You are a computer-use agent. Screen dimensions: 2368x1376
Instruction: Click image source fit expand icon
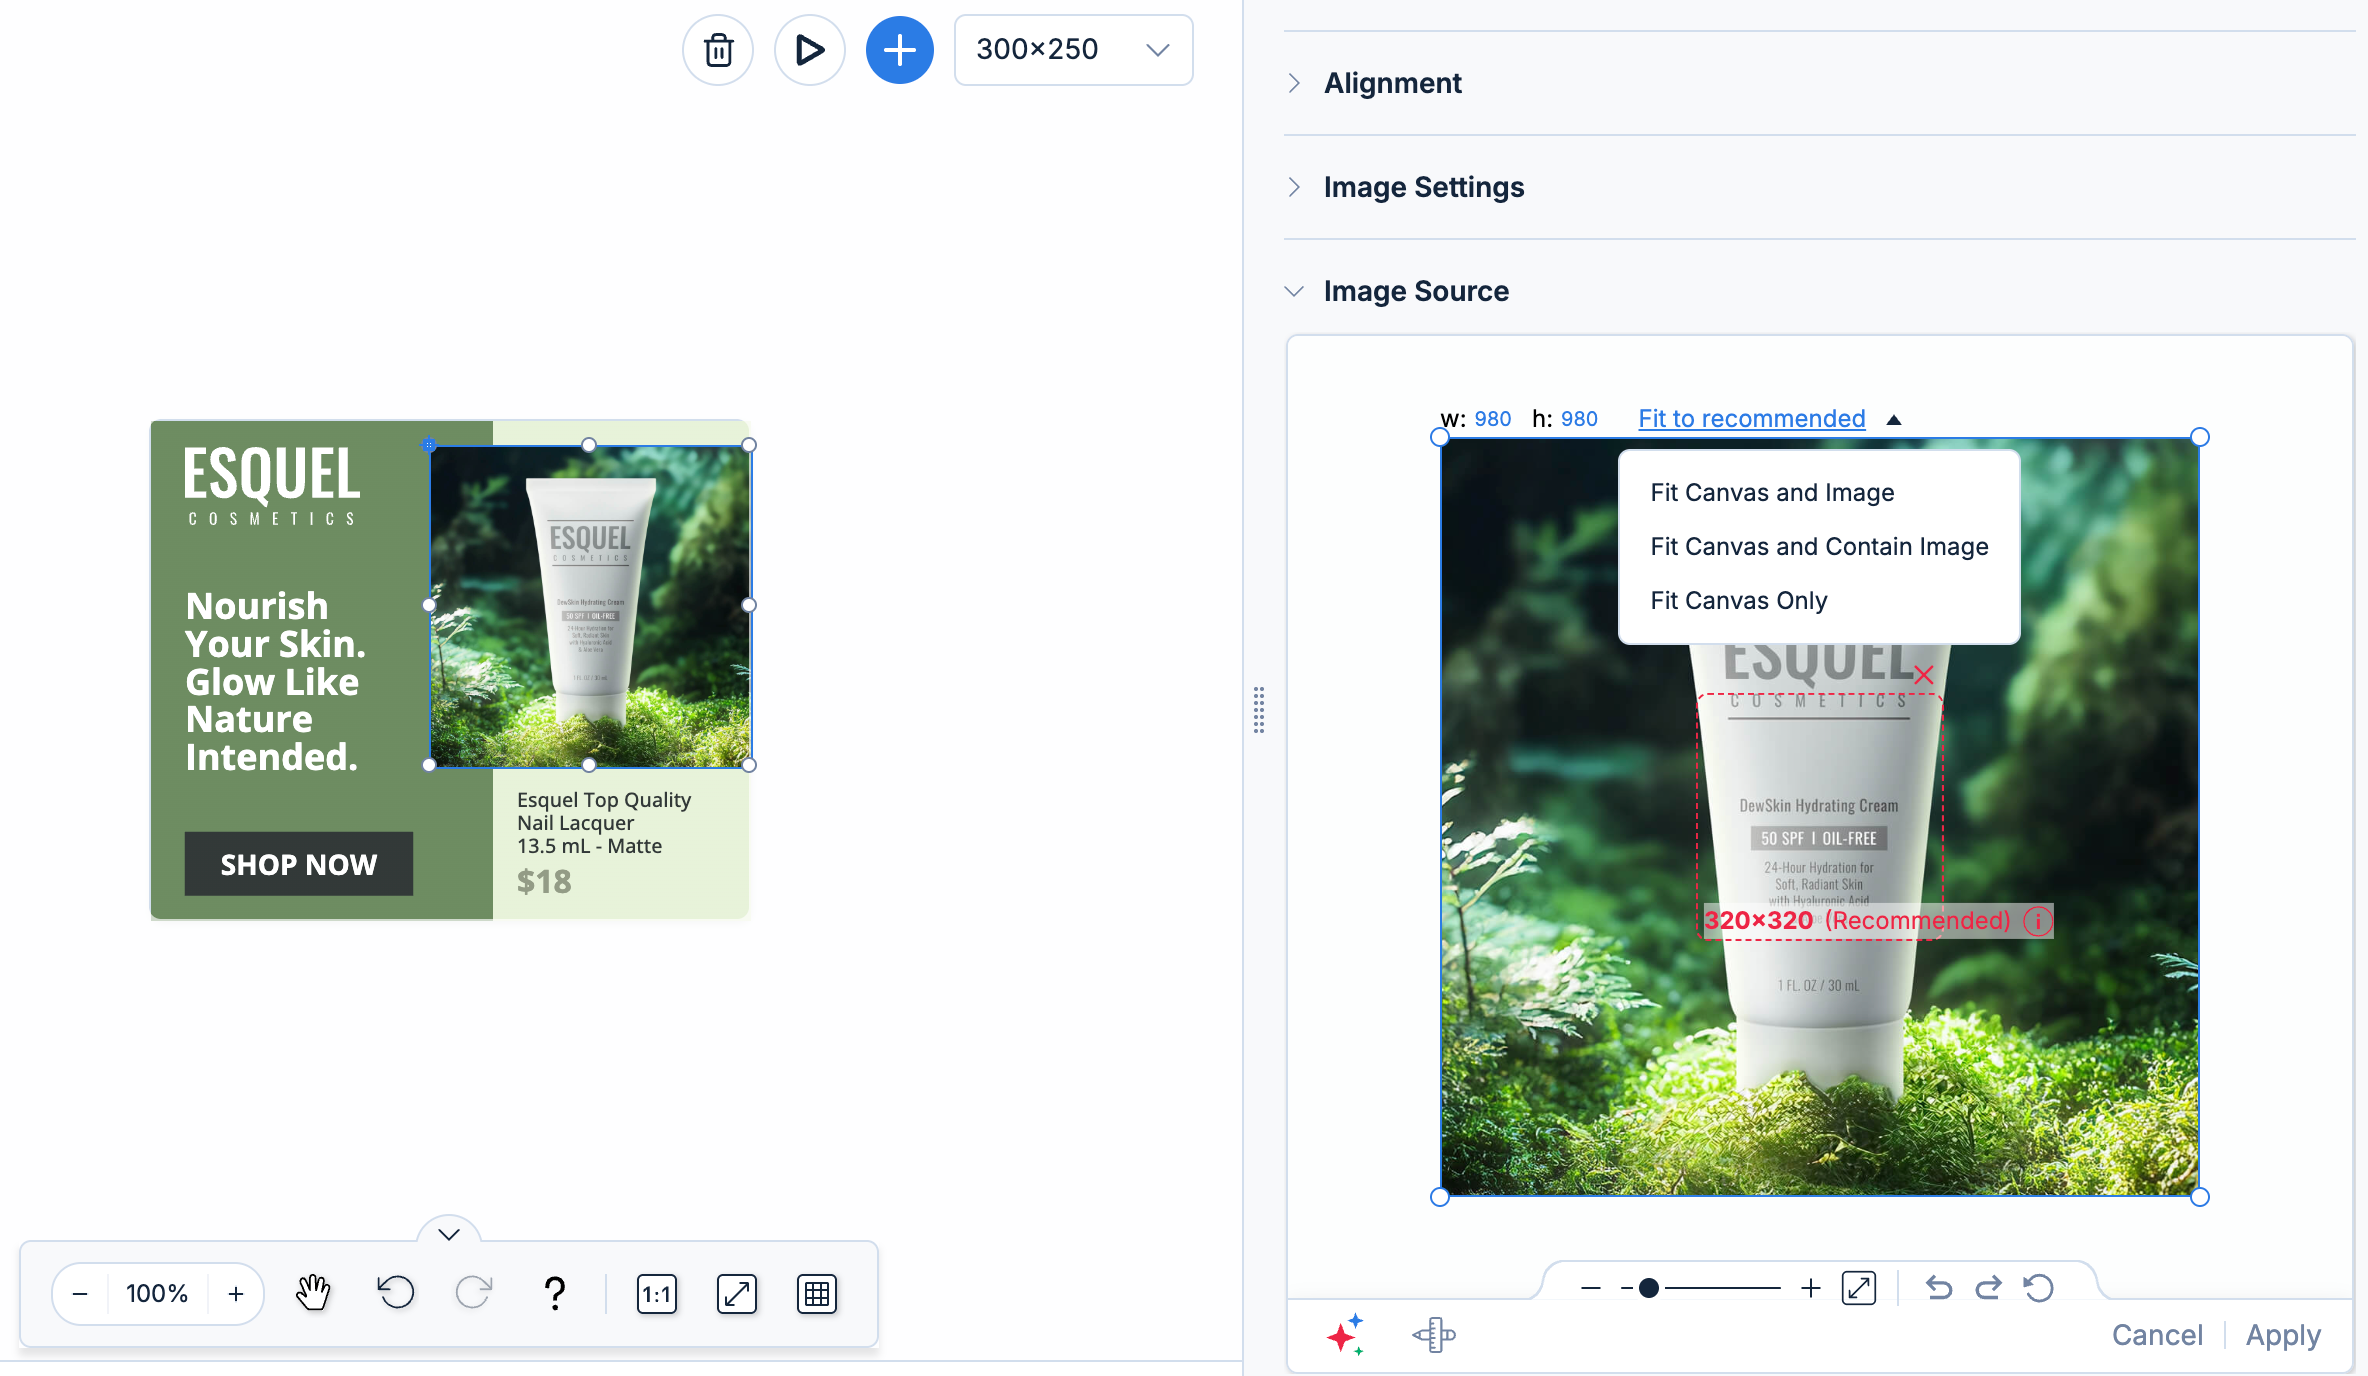click(x=1859, y=1288)
